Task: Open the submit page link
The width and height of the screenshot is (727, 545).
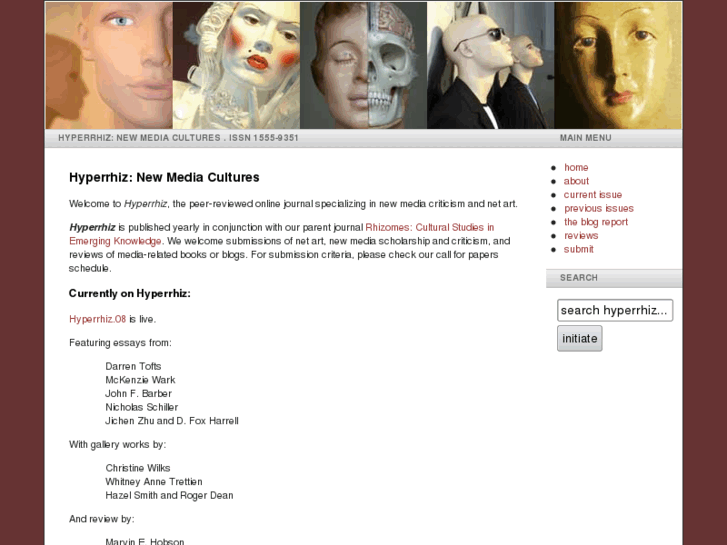Action: (578, 249)
